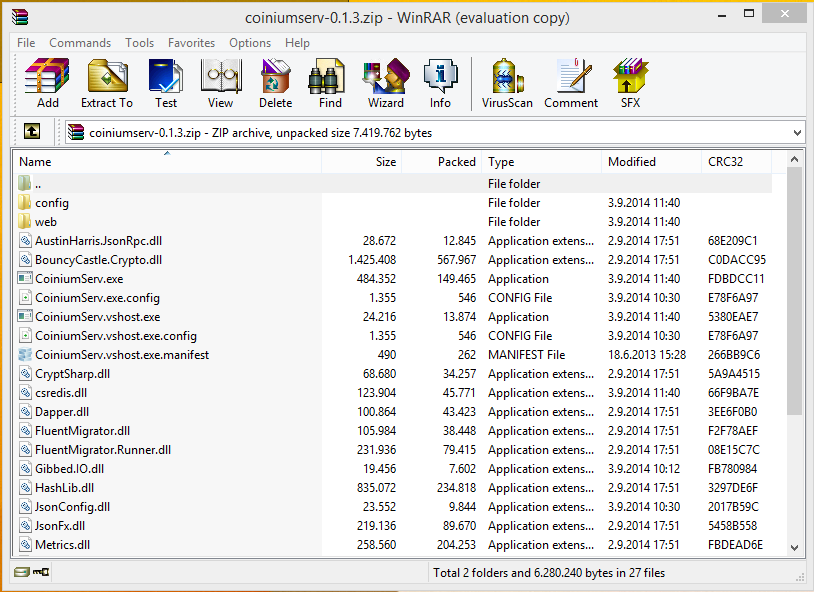Screen dimensions: 814x592
Task: Go up one level with the up-arrow button
Action: tap(32, 132)
